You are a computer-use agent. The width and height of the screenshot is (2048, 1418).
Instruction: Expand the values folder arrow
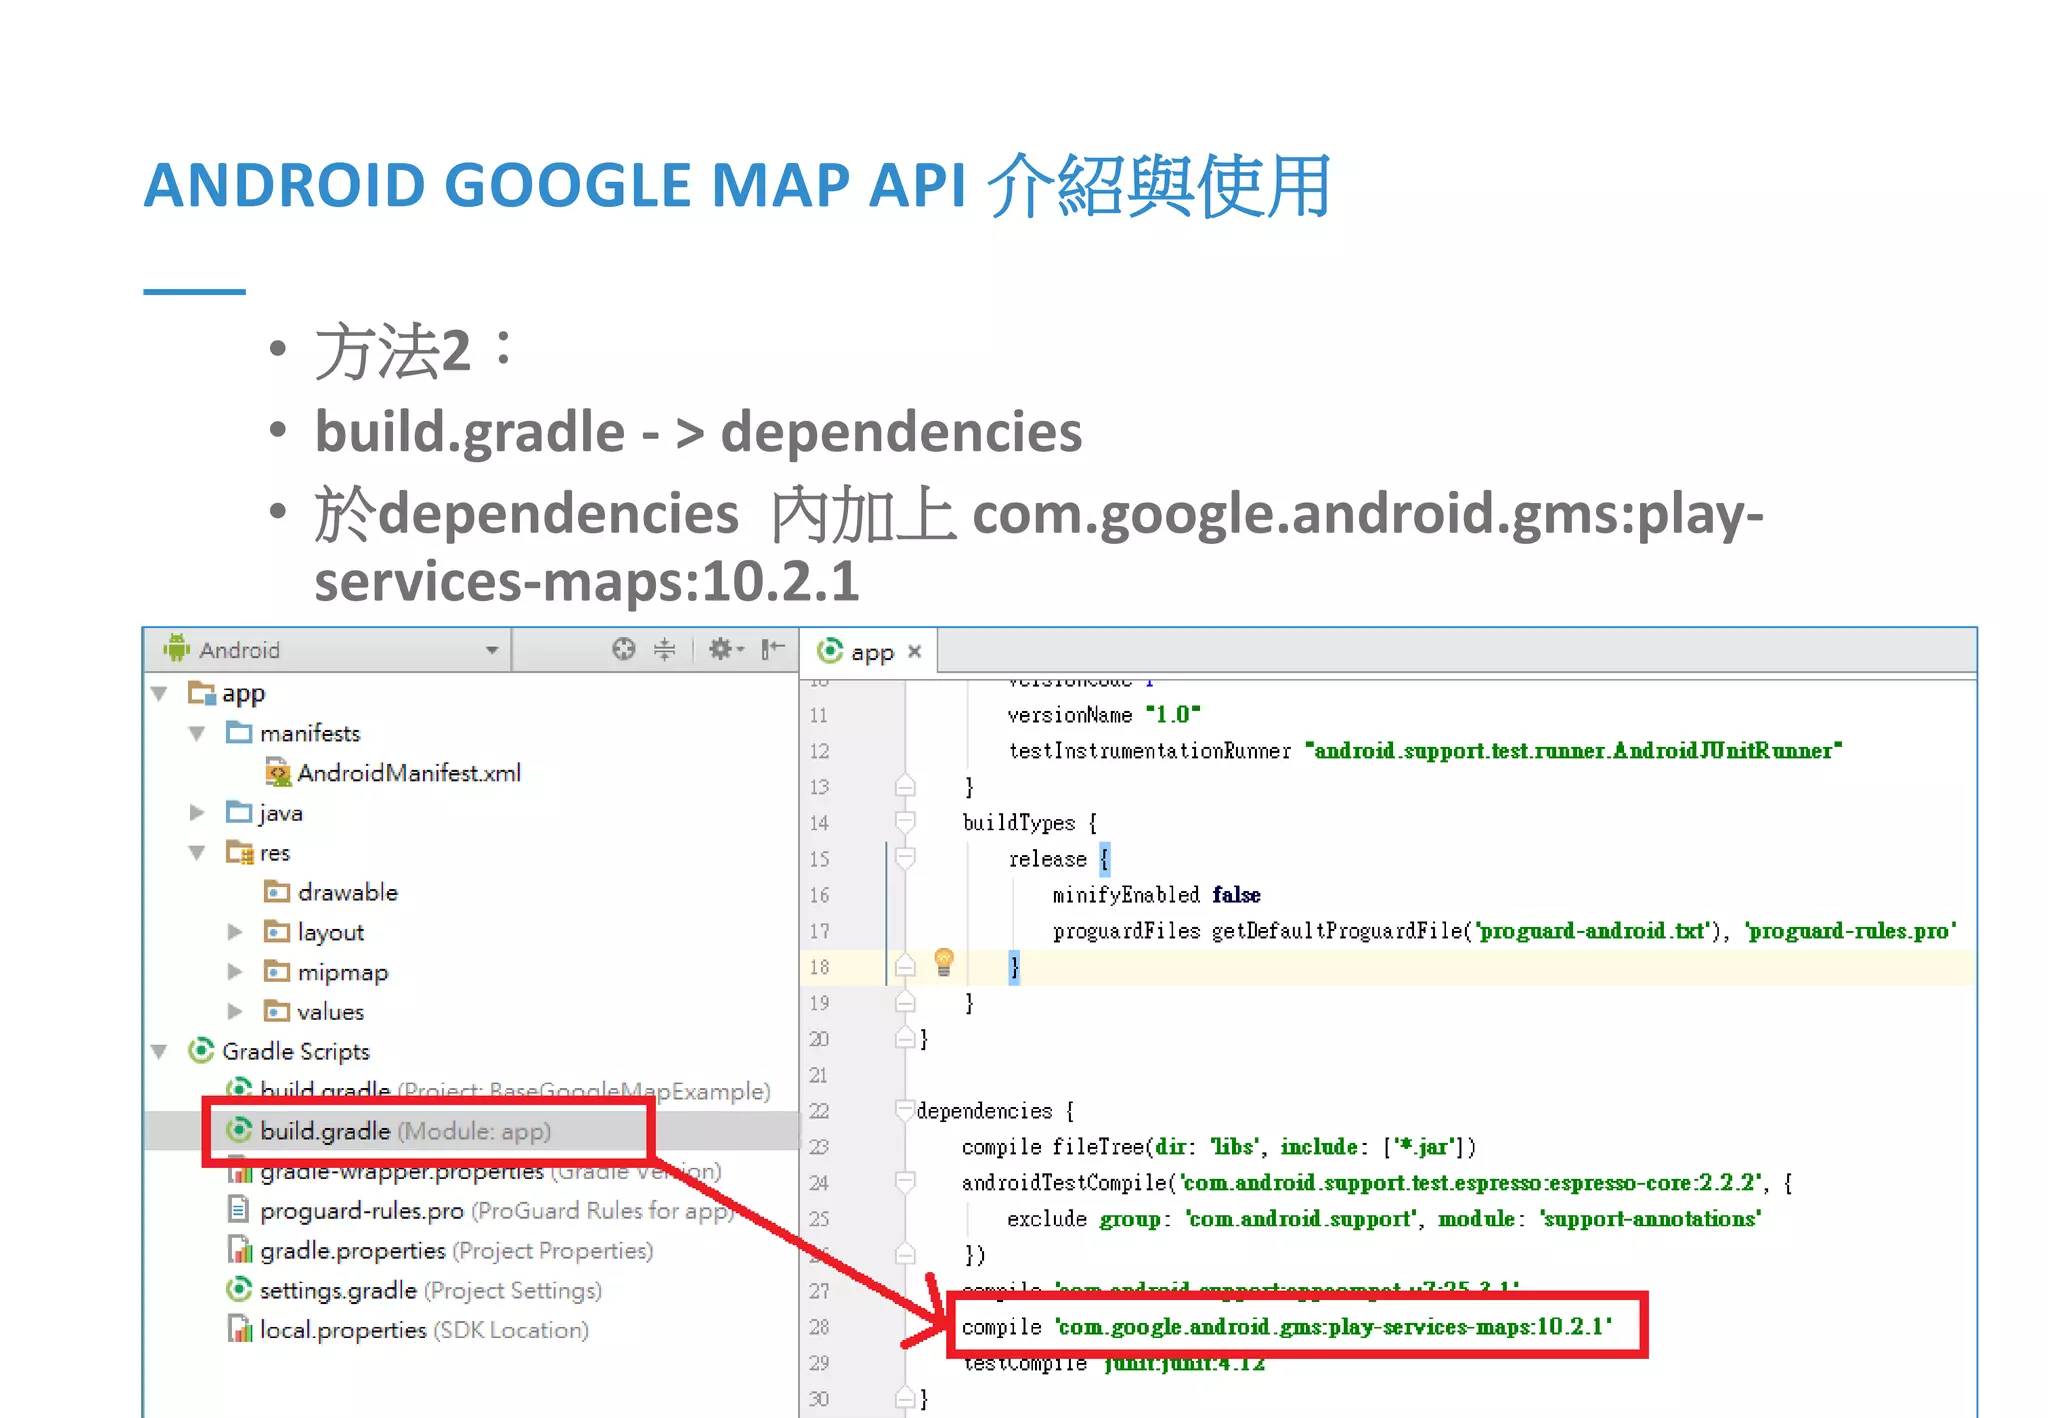235,1012
